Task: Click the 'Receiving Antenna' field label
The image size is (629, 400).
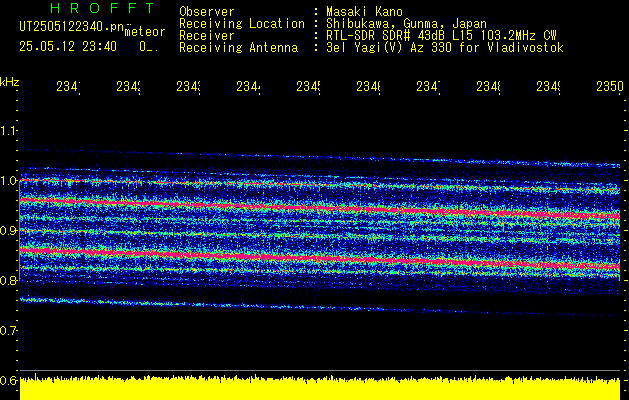Action: [238, 48]
